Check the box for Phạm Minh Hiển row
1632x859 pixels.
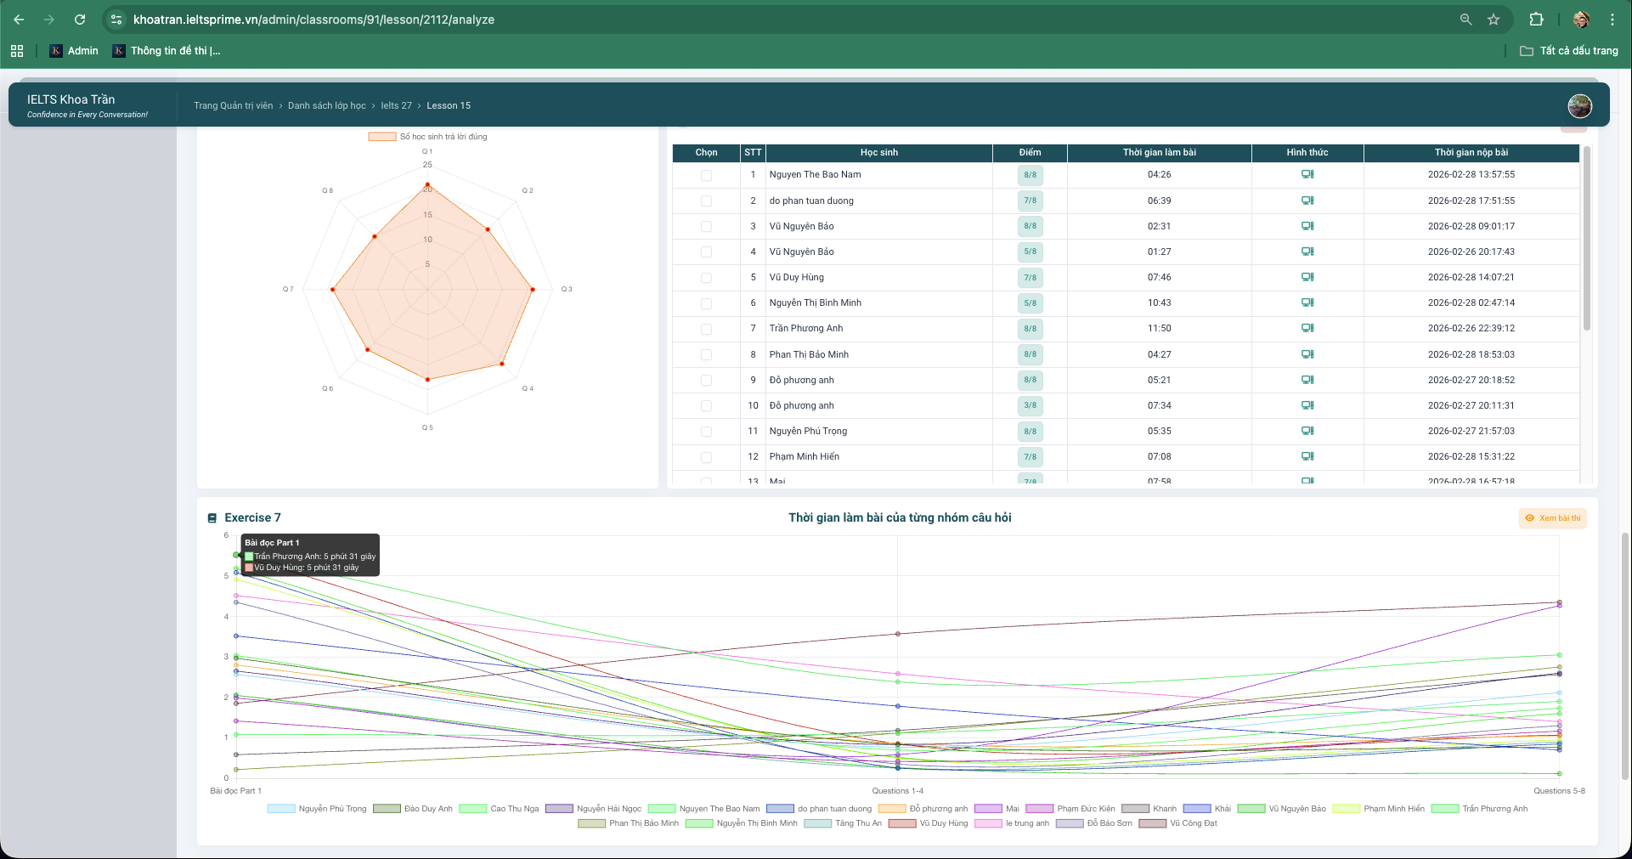tap(706, 457)
